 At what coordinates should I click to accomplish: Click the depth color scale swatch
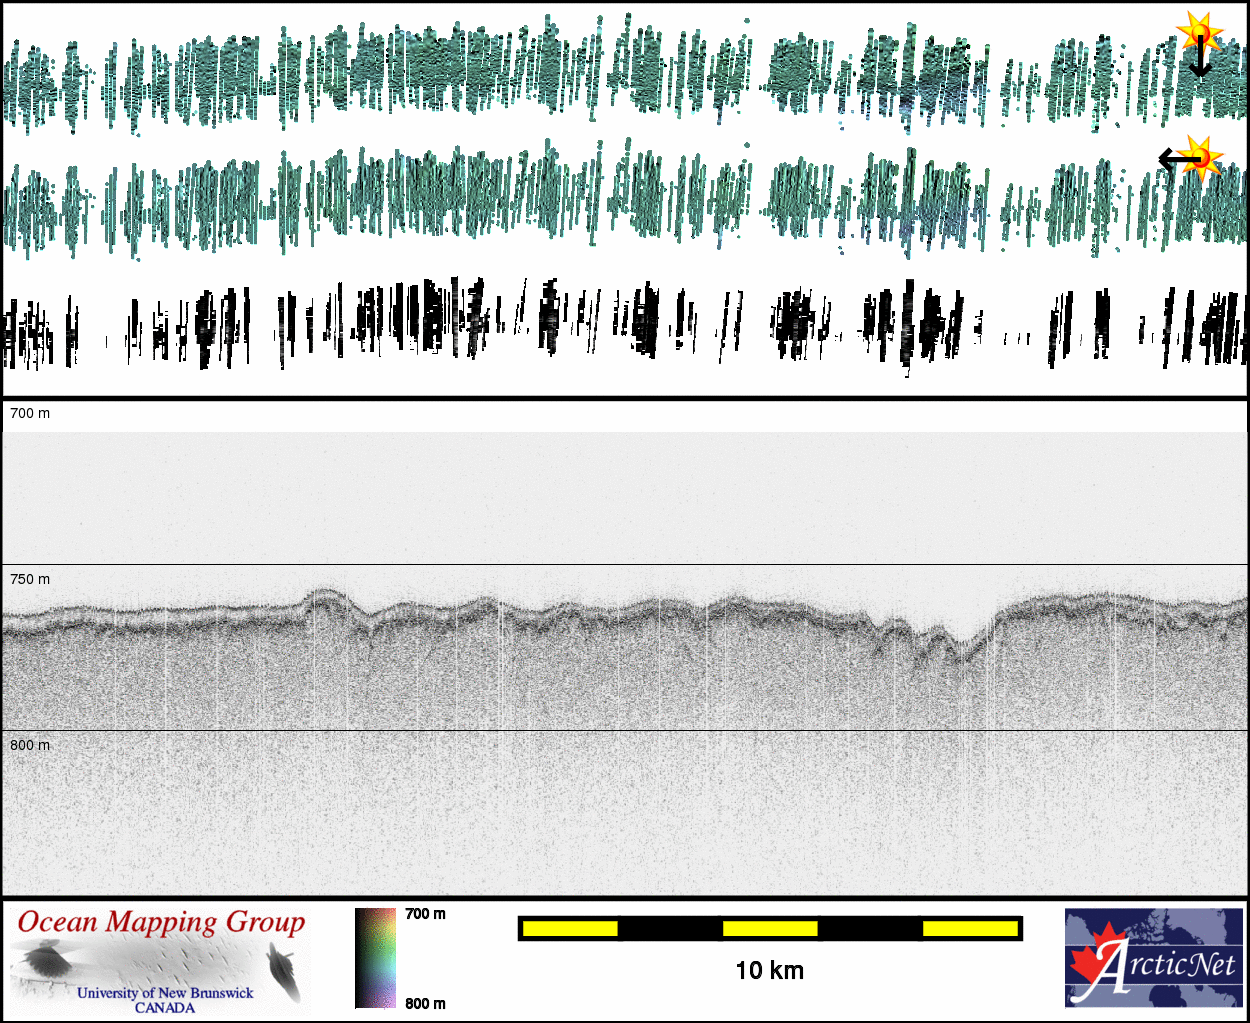tap(375, 958)
